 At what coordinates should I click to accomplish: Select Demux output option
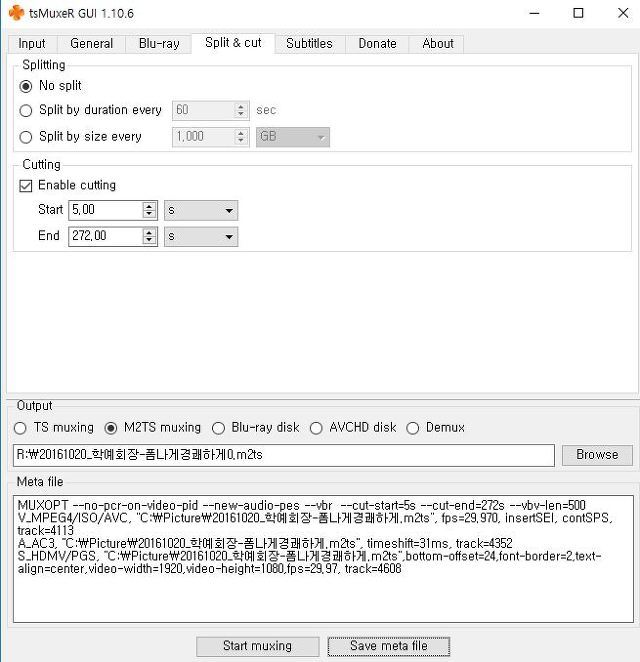tap(412, 428)
